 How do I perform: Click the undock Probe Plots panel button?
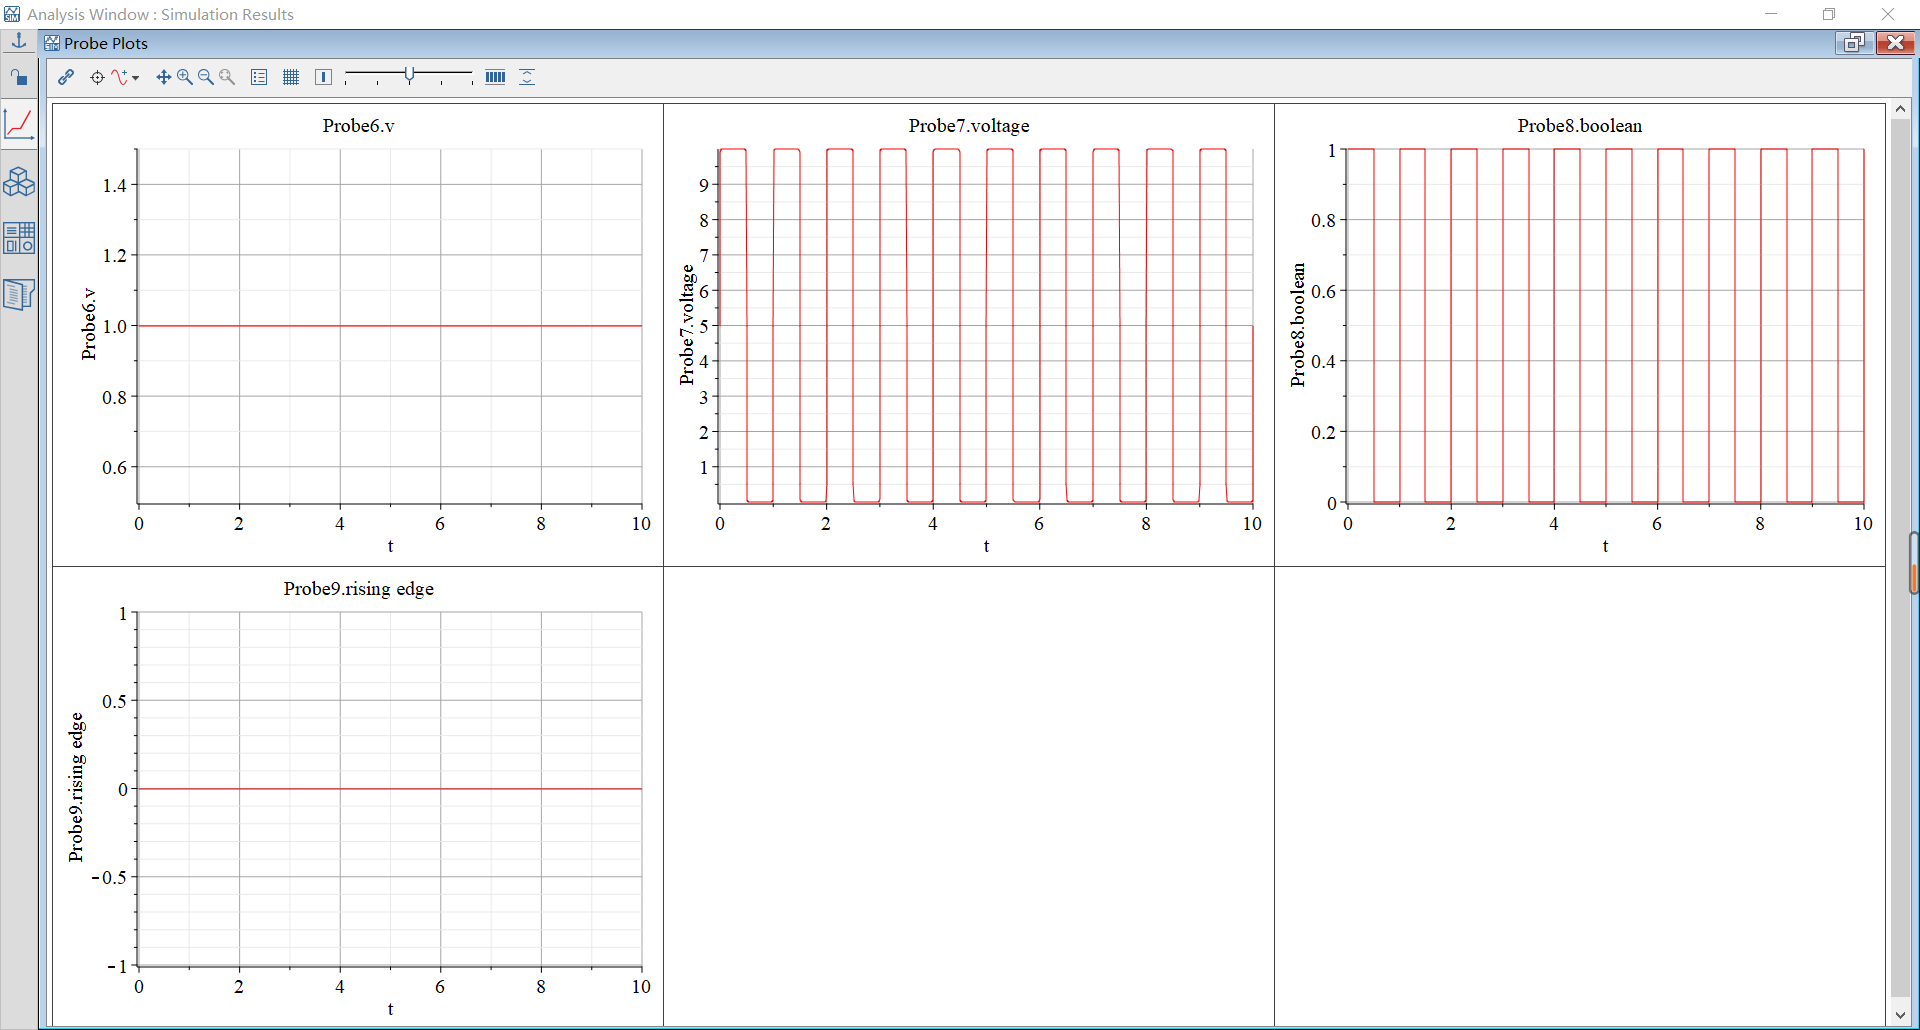click(1853, 42)
